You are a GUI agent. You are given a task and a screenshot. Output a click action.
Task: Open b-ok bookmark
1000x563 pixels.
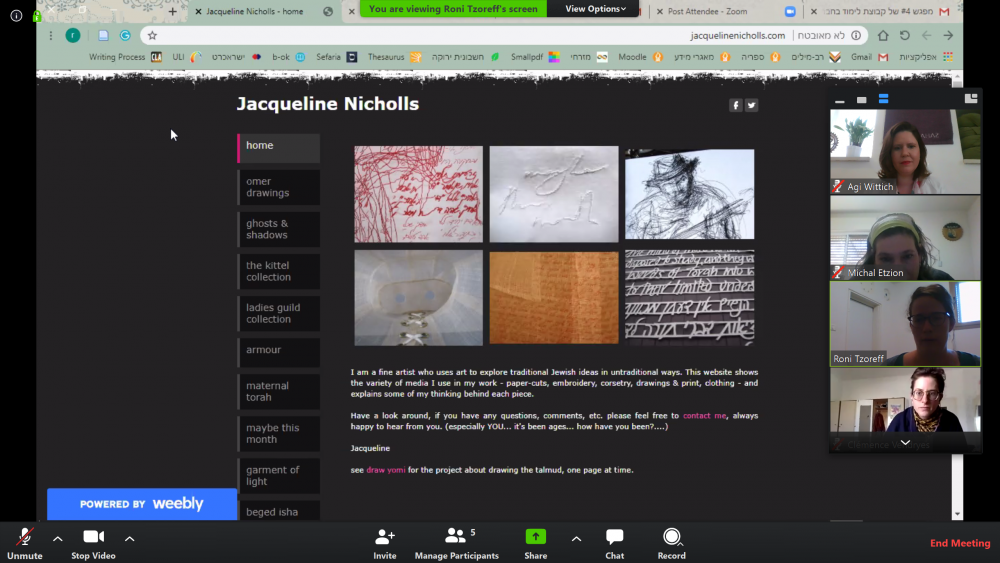coord(289,57)
